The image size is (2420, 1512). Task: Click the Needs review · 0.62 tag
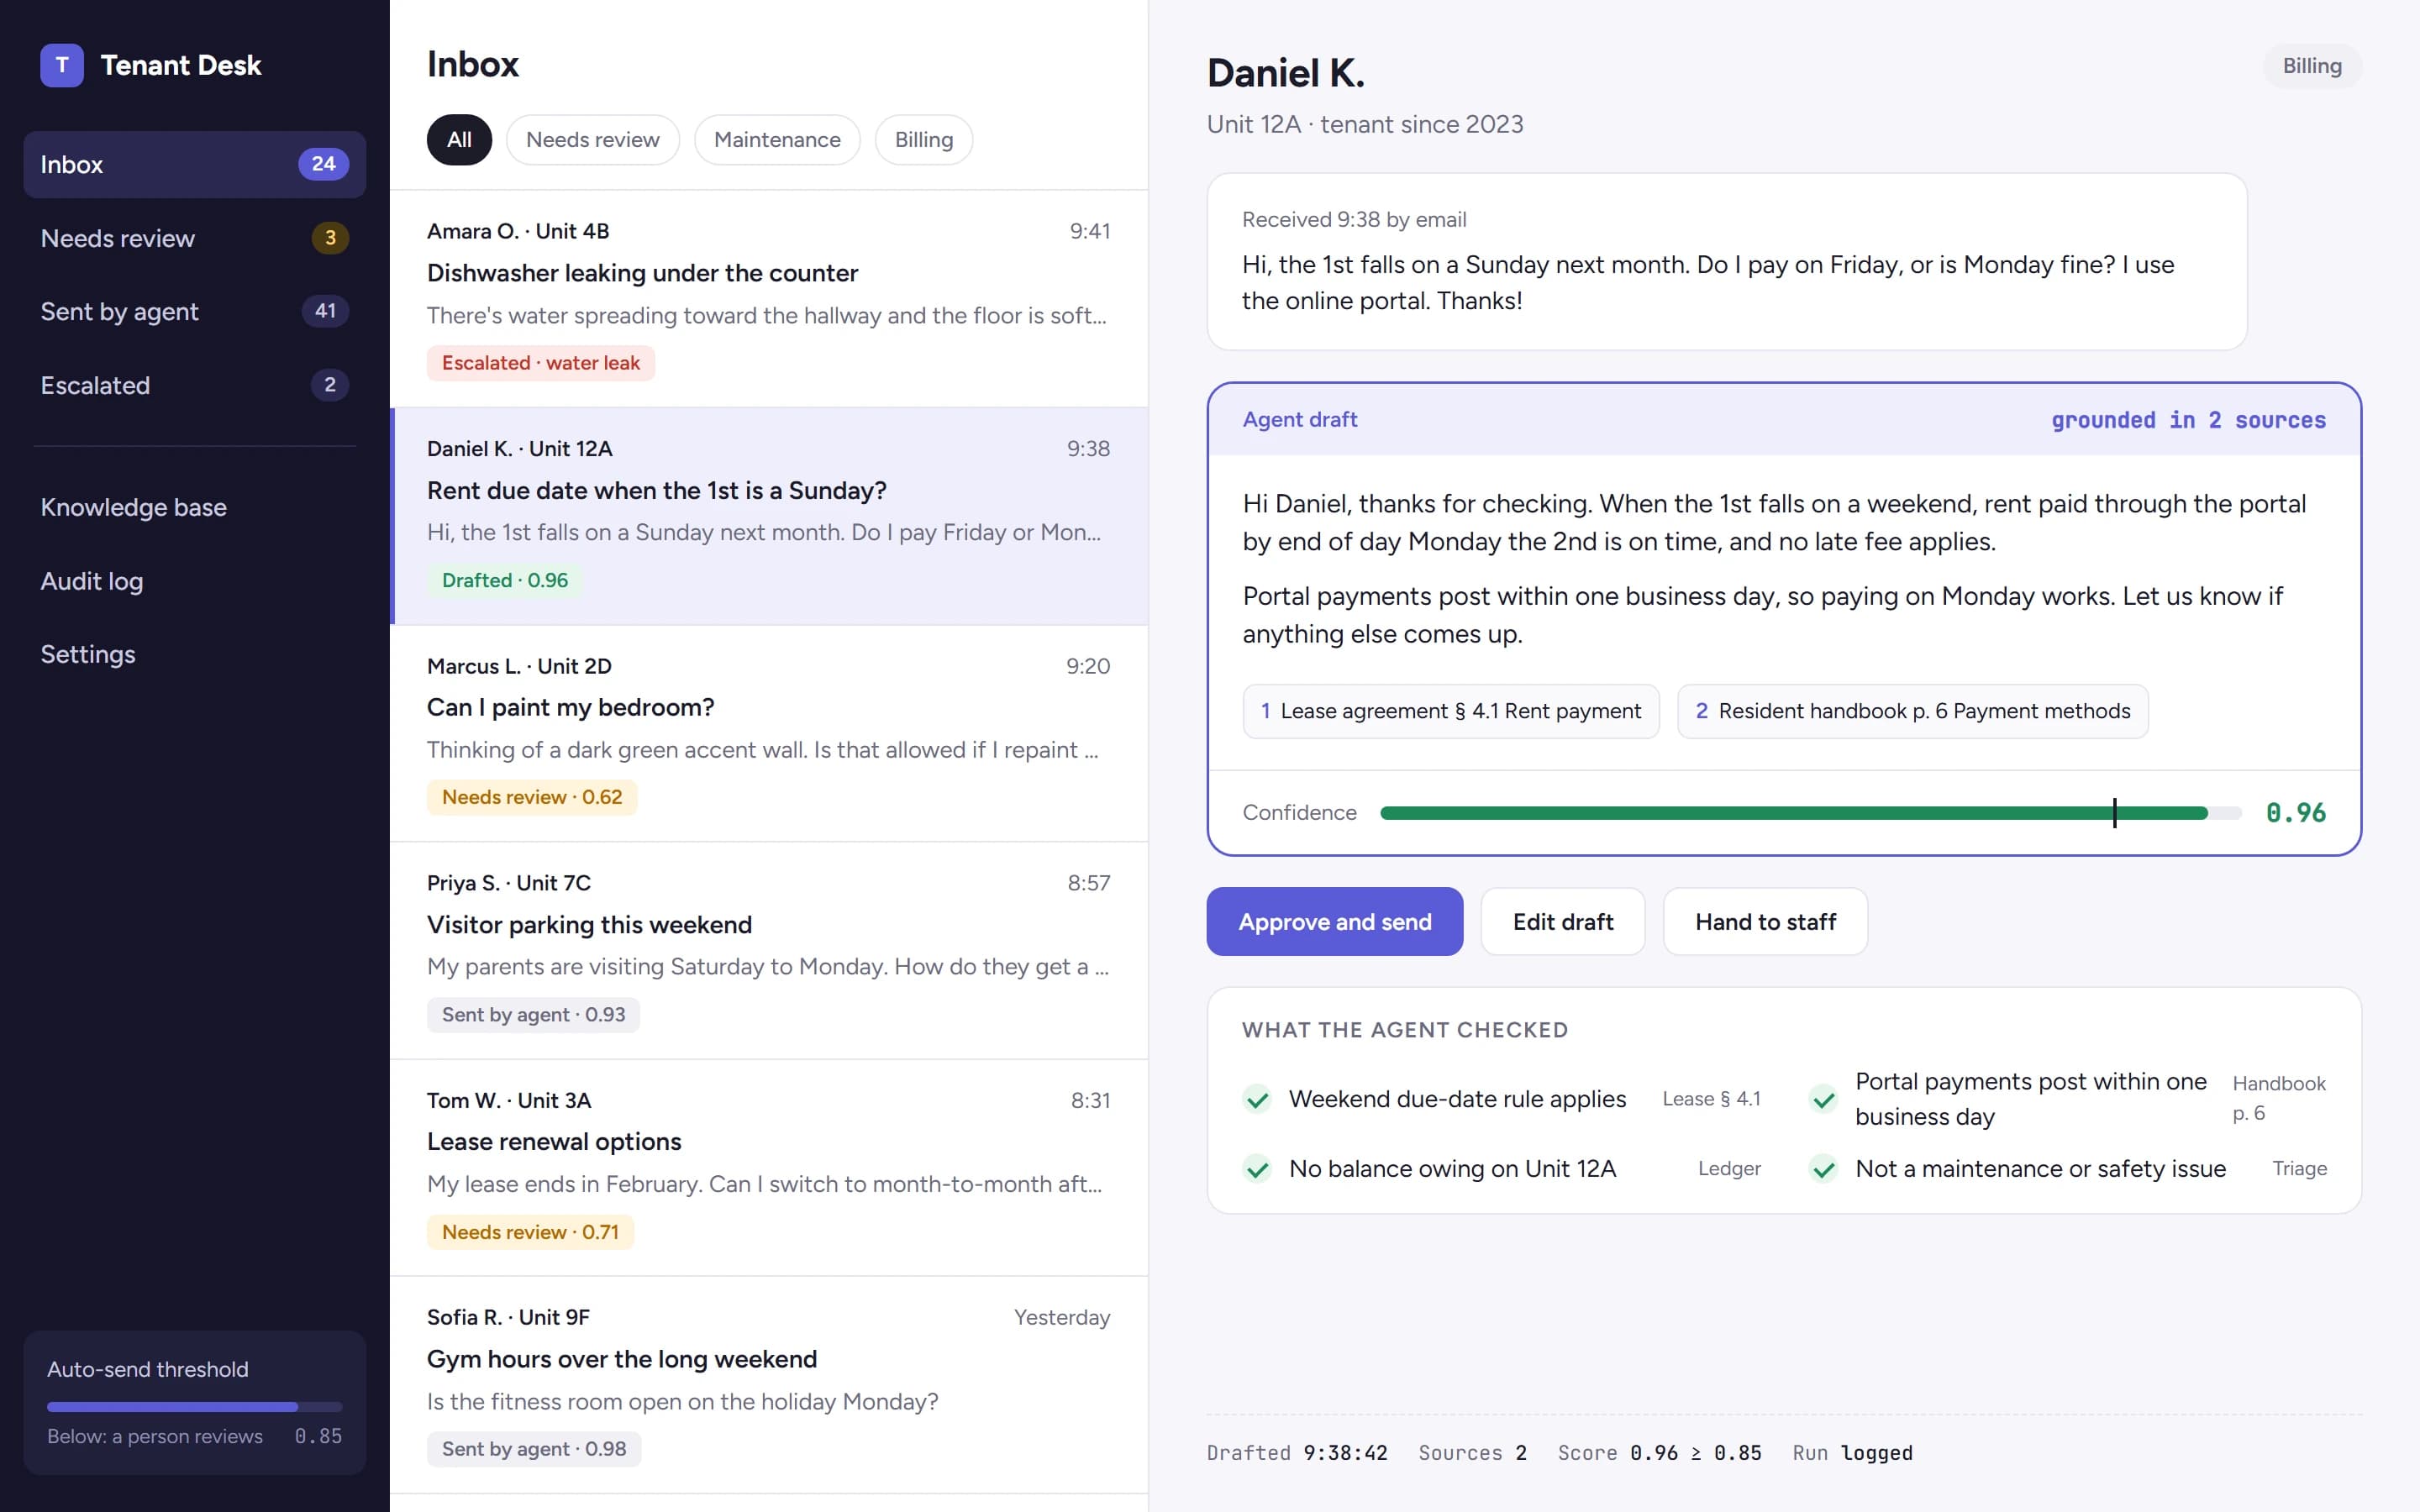[532, 797]
